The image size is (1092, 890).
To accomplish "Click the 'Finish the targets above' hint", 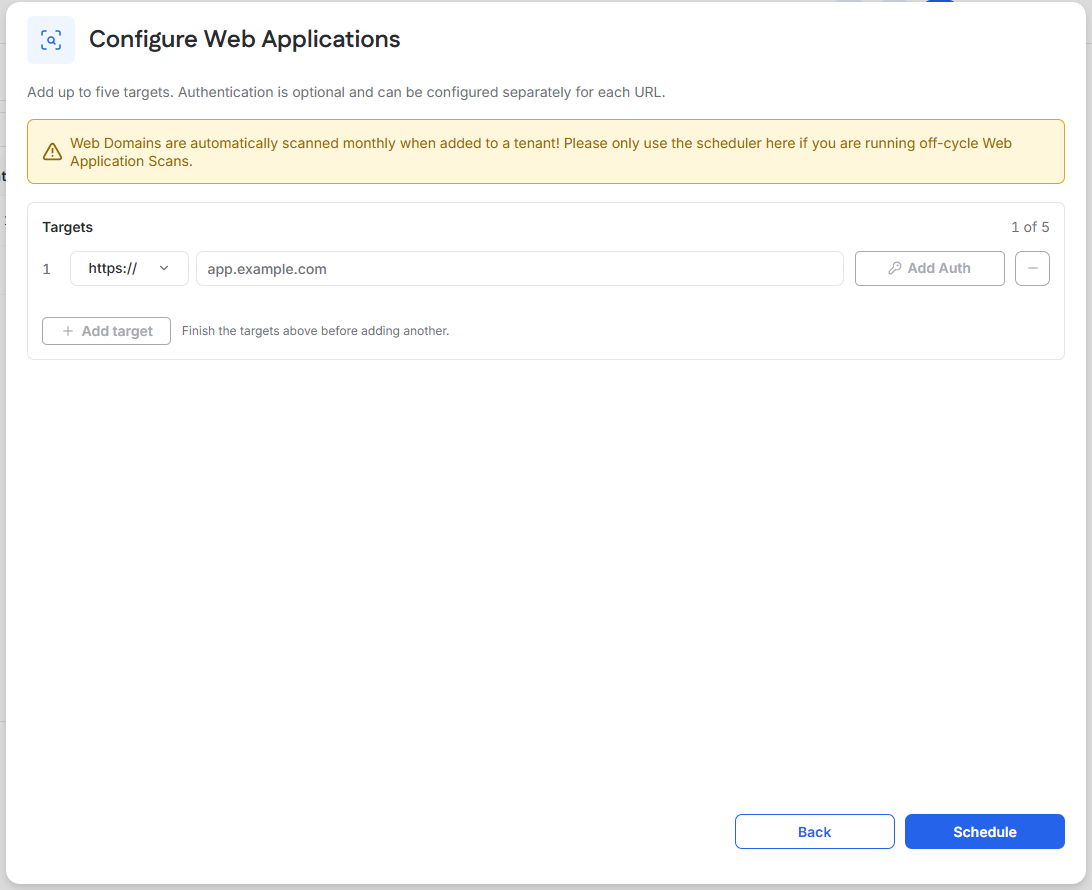I will point(315,331).
